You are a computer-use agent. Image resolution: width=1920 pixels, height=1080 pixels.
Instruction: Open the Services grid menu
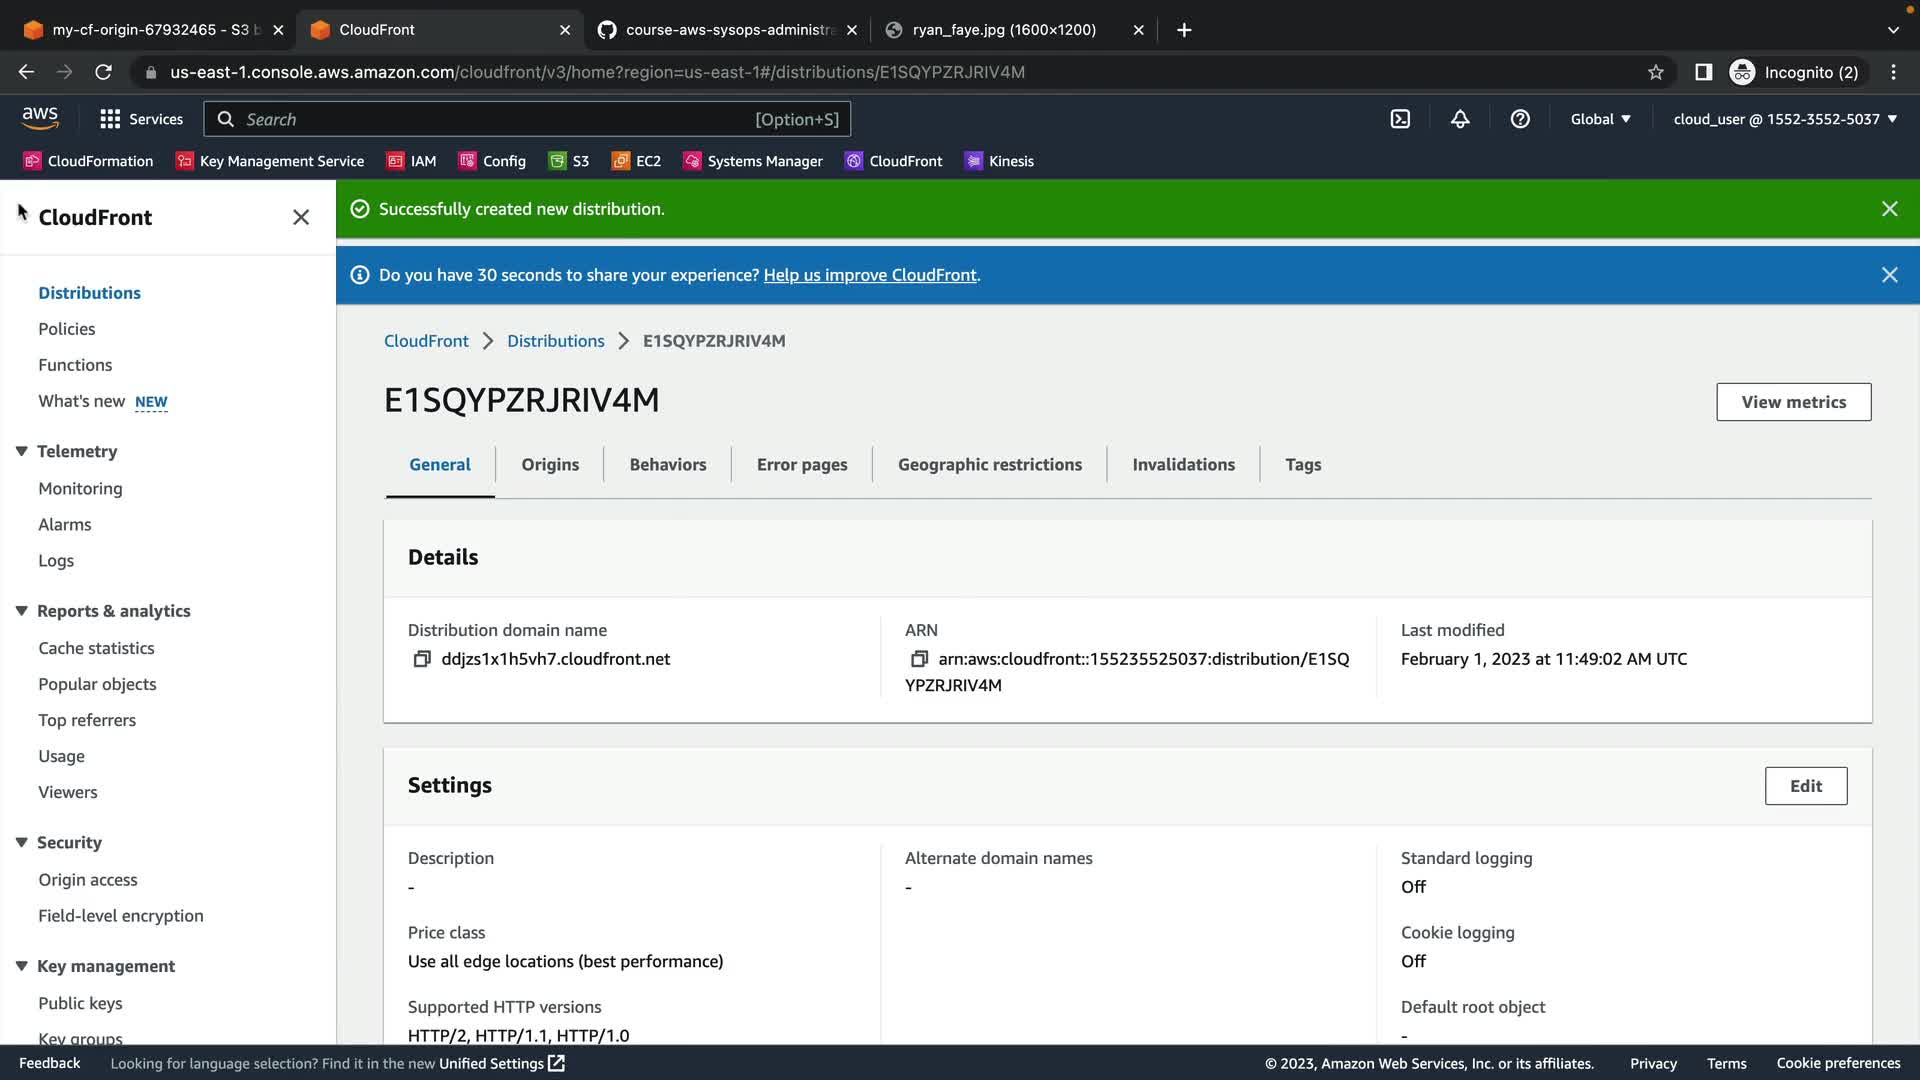point(141,119)
